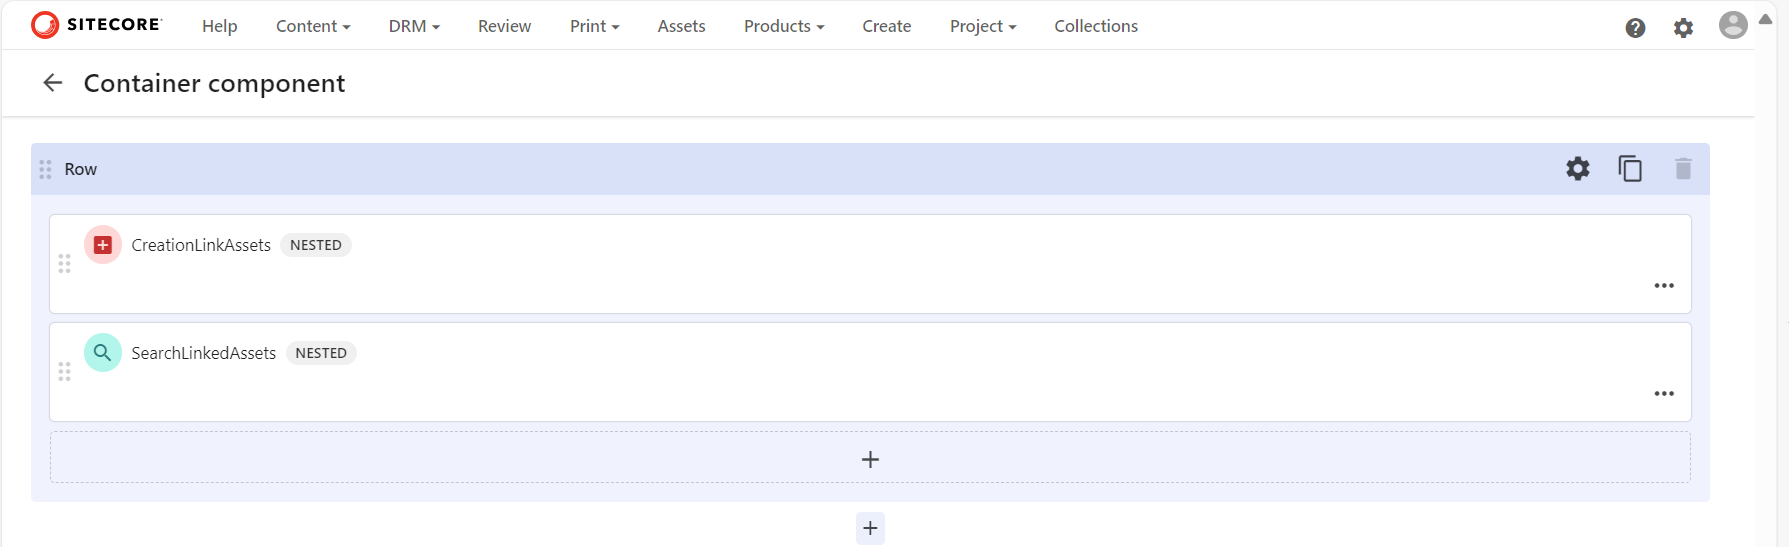The width and height of the screenshot is (1789, 547).
Task: Open the Assets menu item
Action: [x=681, y=26]
